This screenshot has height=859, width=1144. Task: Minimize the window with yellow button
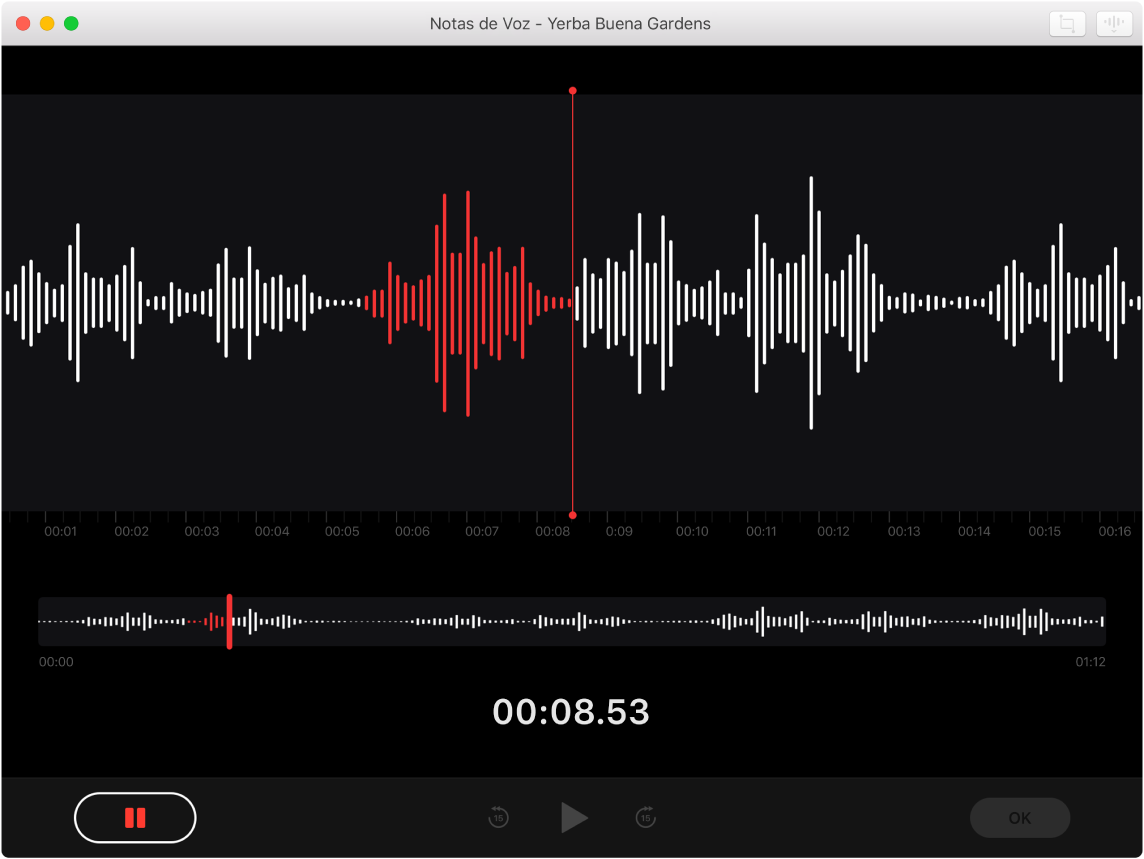(x=47, y=23)
